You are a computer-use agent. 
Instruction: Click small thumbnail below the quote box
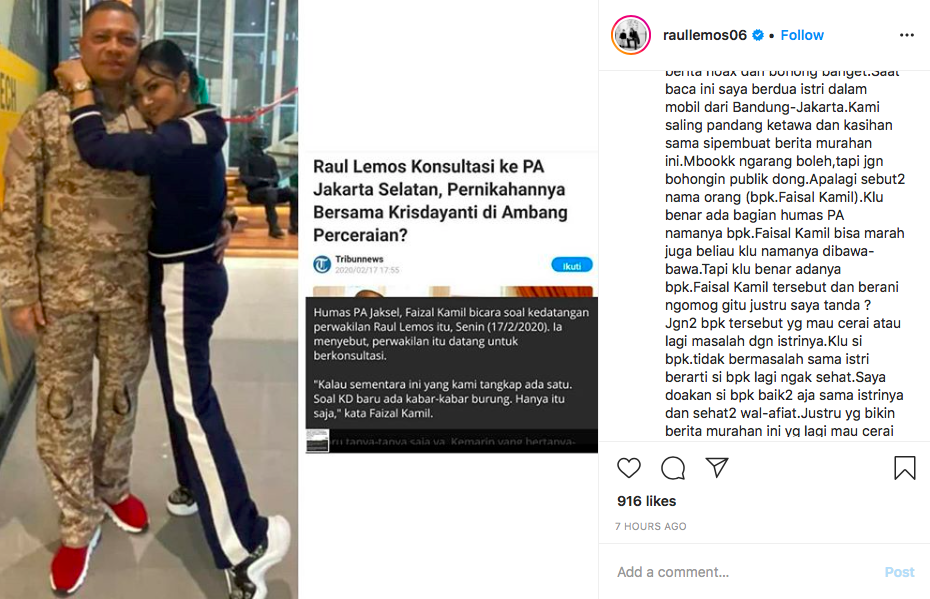[x=317, y=441]
